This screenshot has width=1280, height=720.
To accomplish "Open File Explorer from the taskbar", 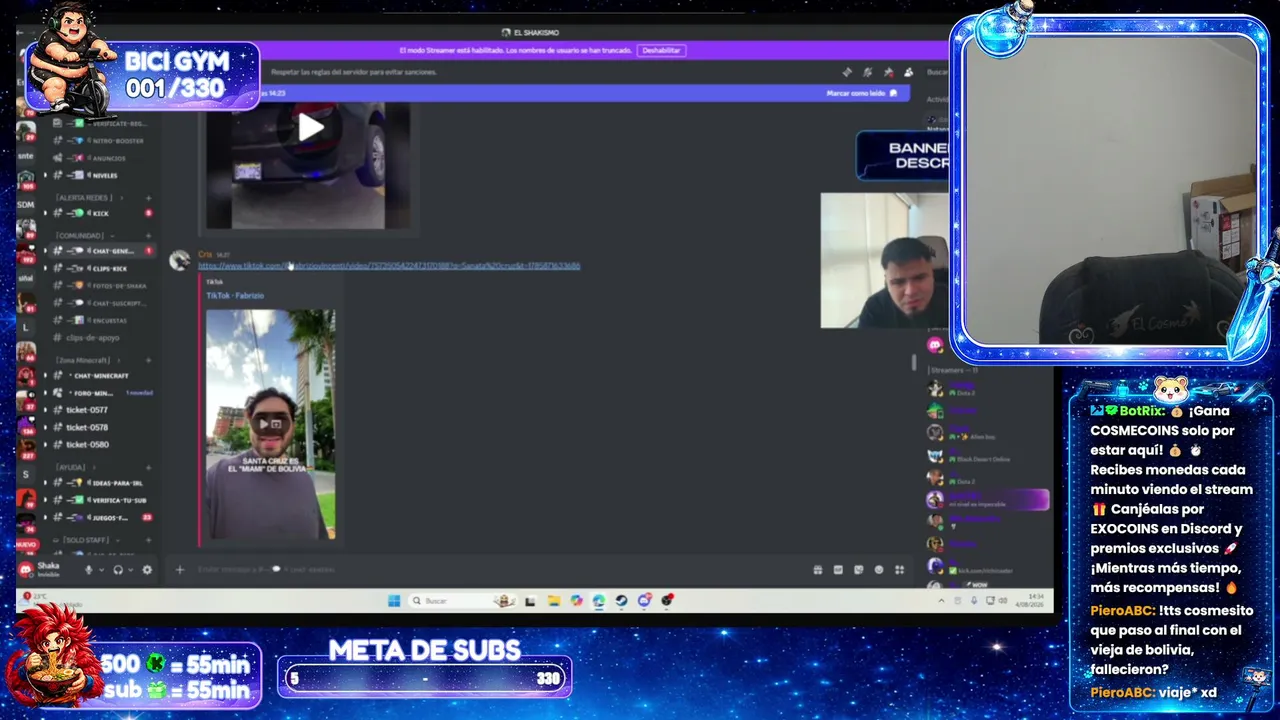I will [x=553, y=601].
